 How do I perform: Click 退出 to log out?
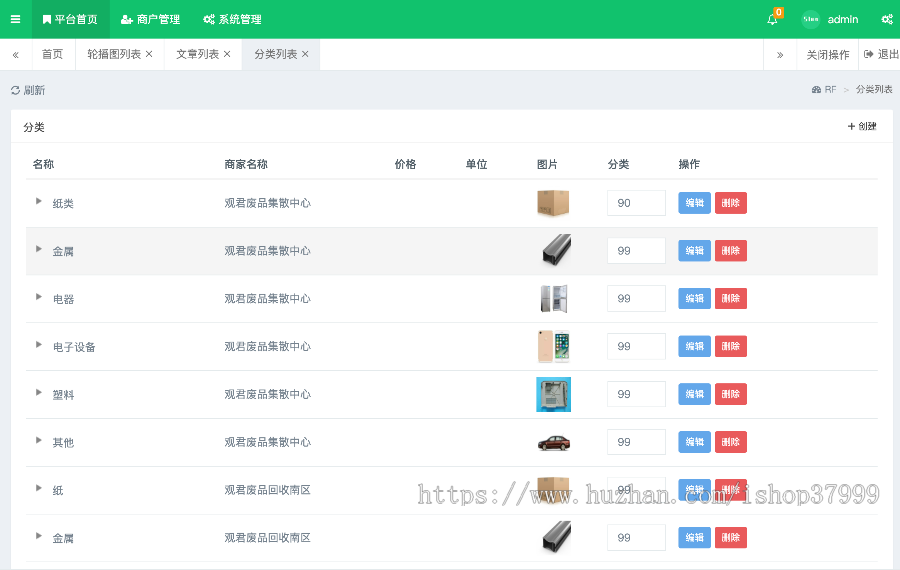click(x=881, y=55)
